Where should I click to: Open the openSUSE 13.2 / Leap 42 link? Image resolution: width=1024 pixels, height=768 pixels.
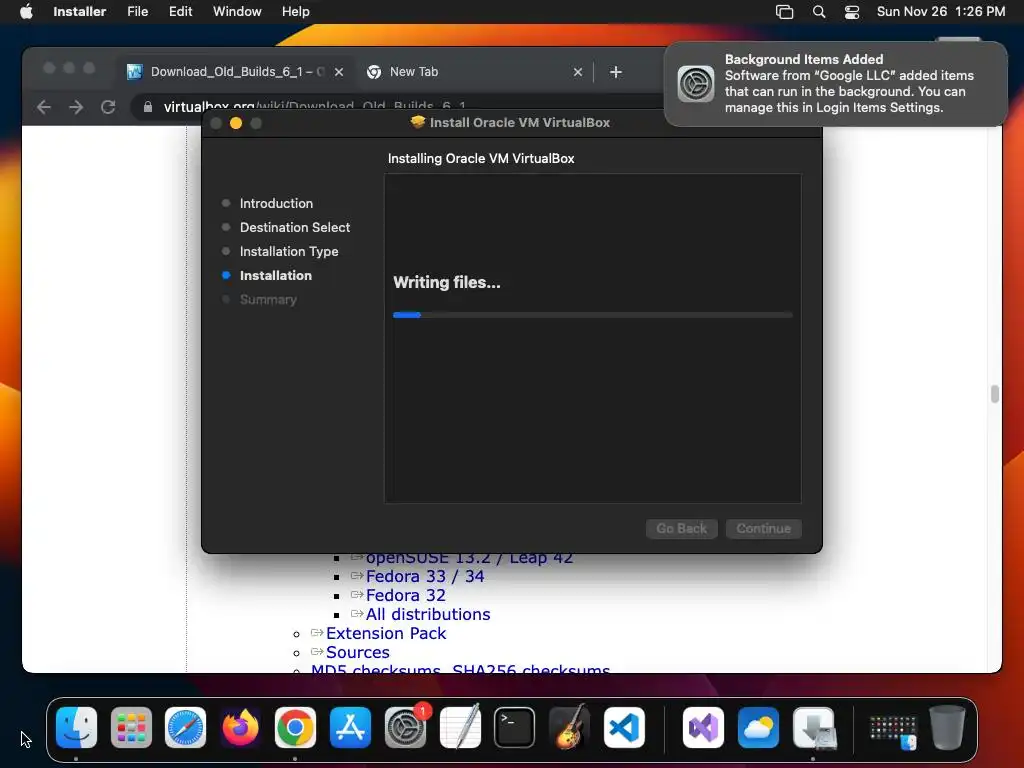coord(470,559)
